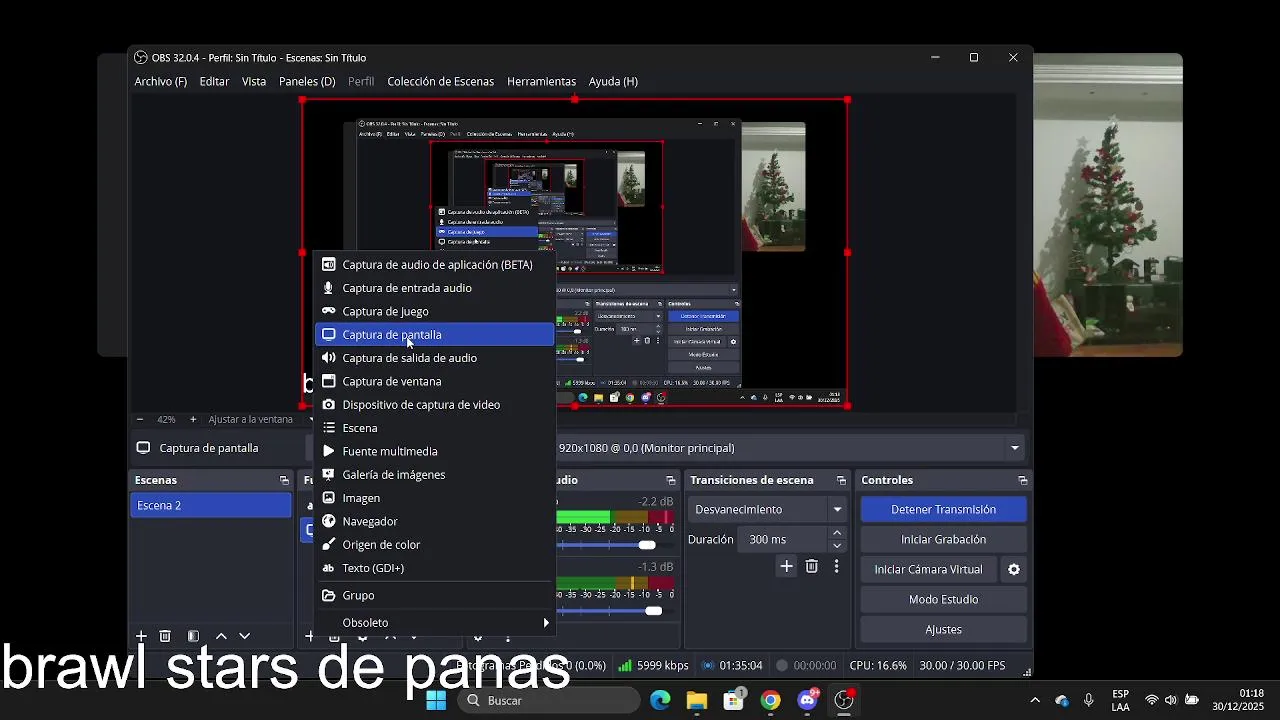1280x720 pixels.
Task: Select Imagen source type
Action: [x=434, y=498]
